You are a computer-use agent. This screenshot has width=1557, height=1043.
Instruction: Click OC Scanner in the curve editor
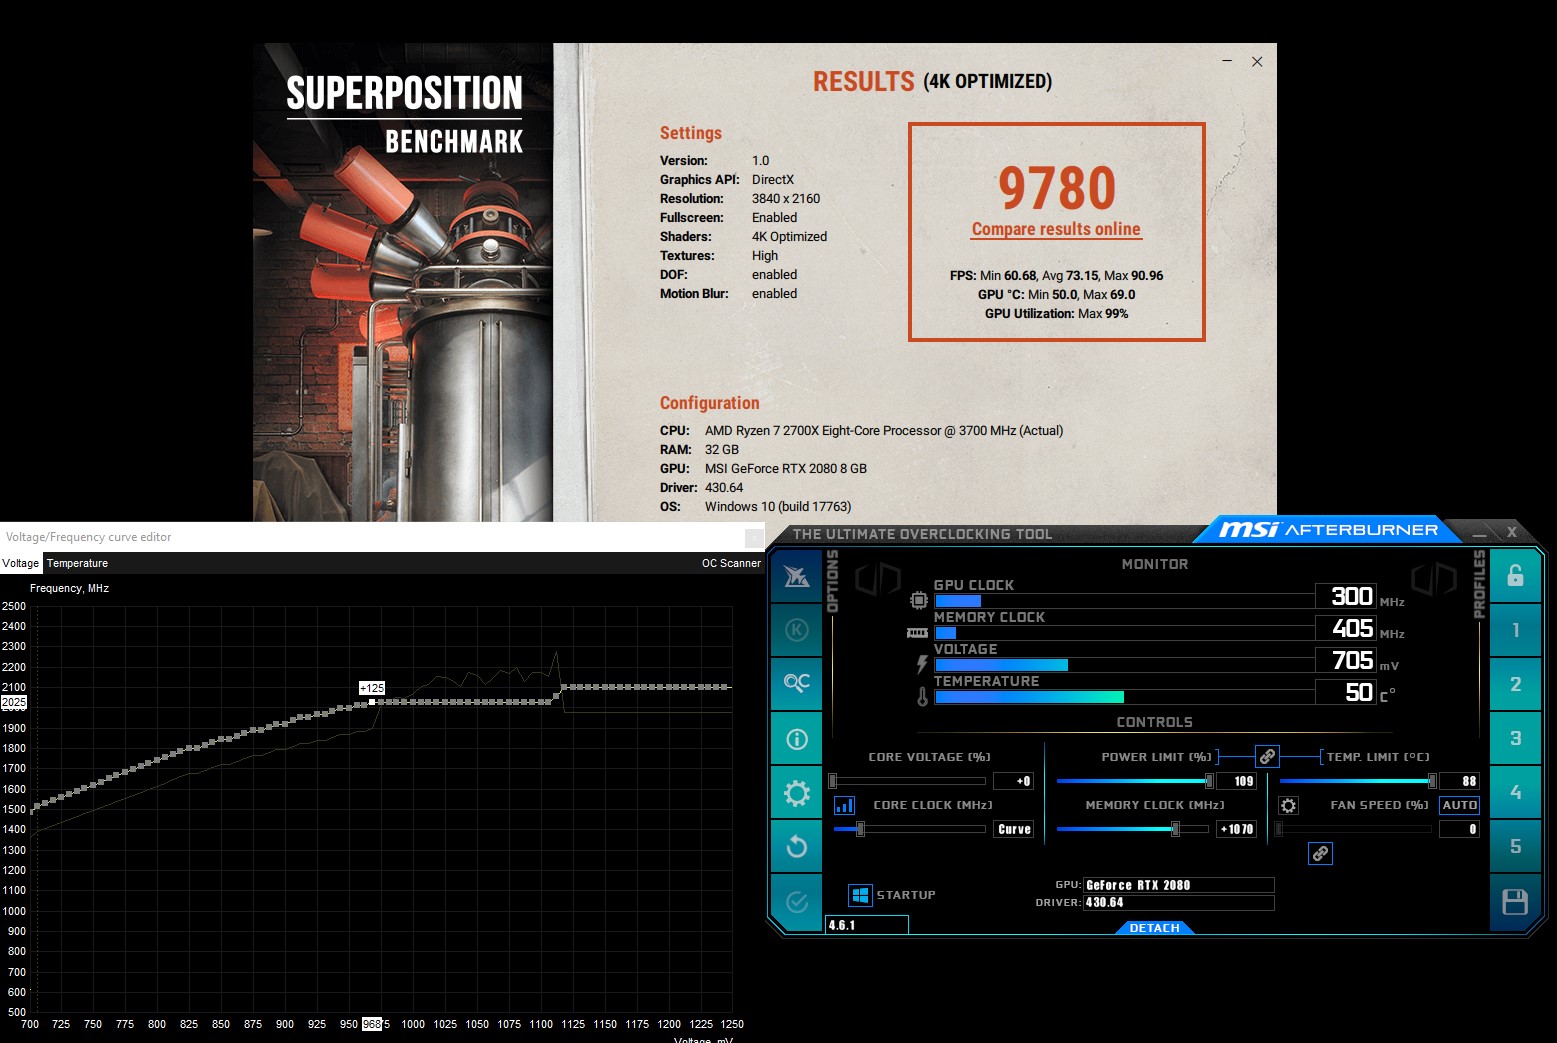pyautogui.click(x=731, y=563)
